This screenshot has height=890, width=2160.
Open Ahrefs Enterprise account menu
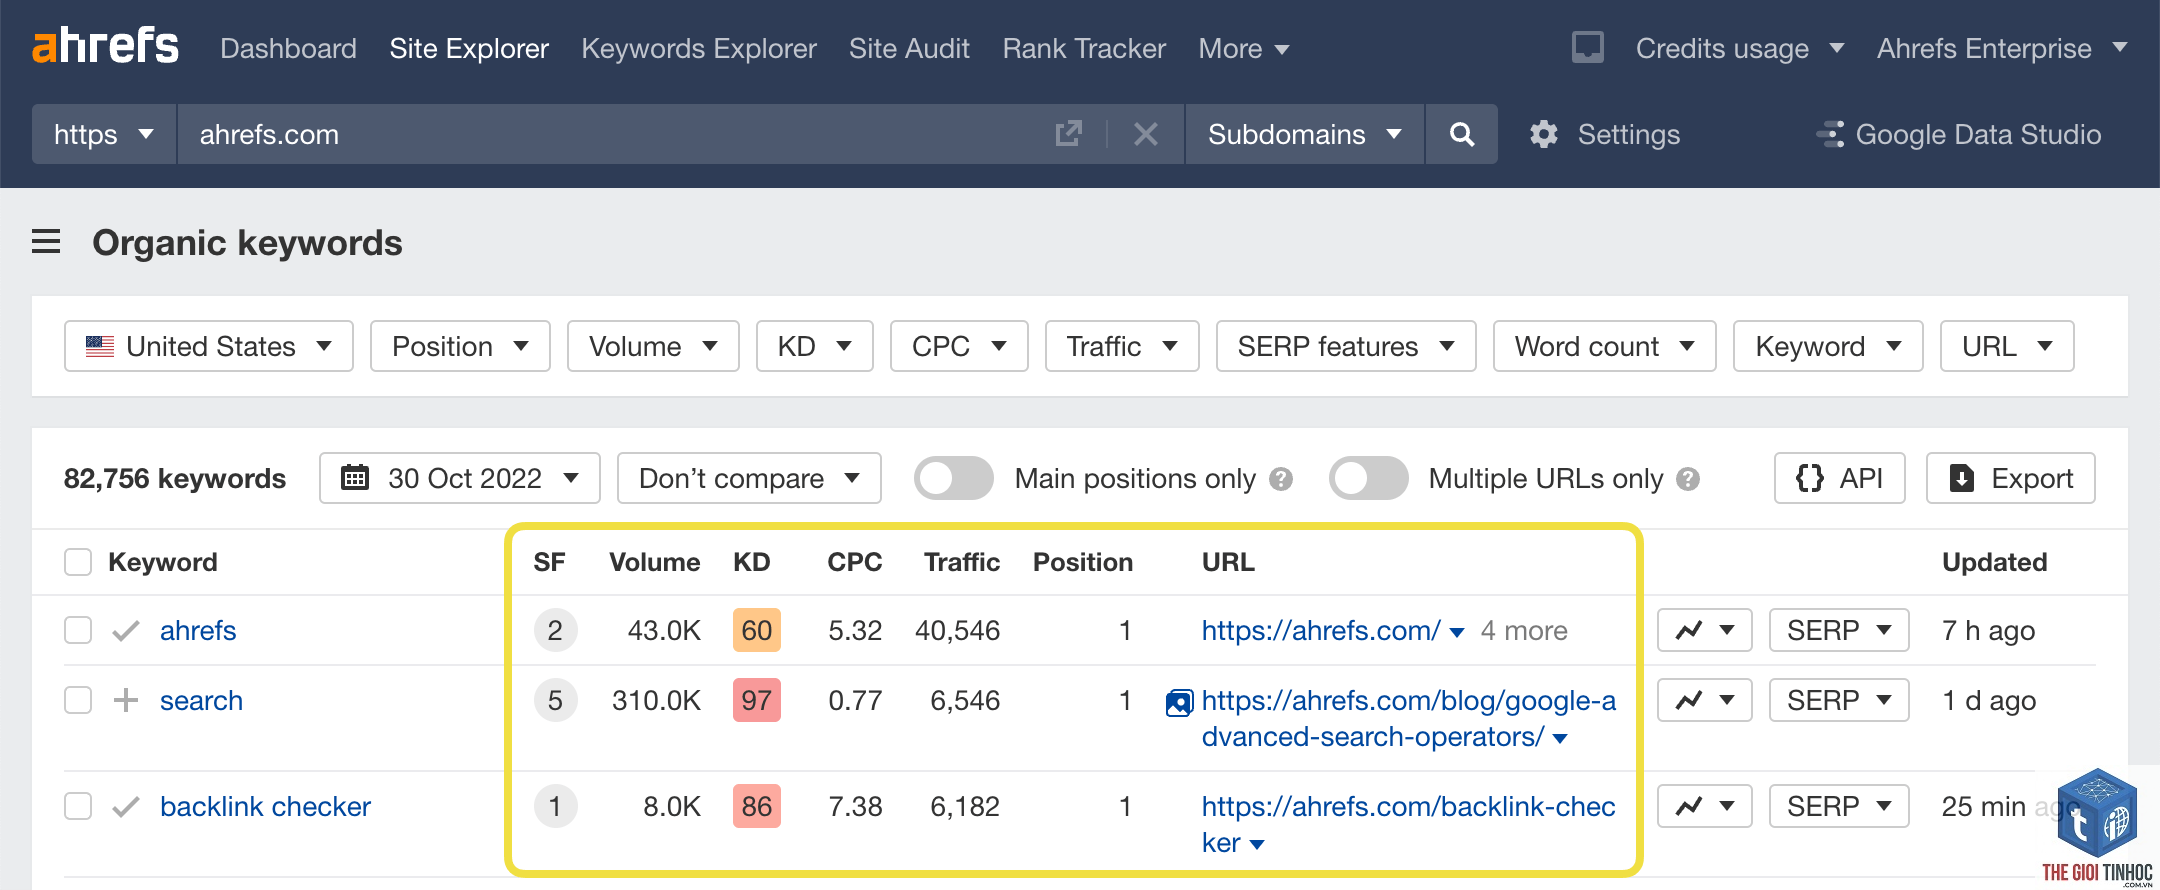point(2001,48)
